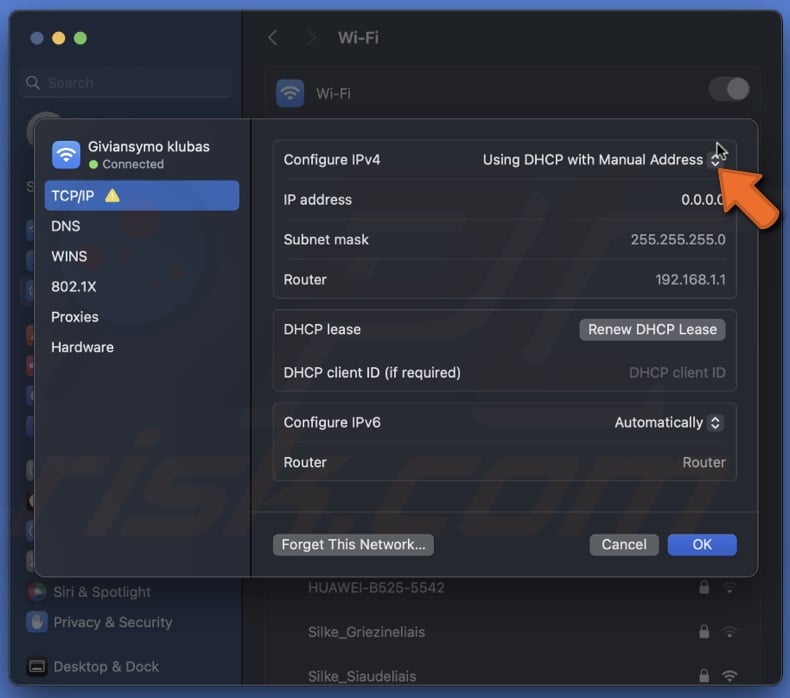Go forward with the right chevron
Image resolution: width=790 pixels, height=698 pixels.
(311, 38)
